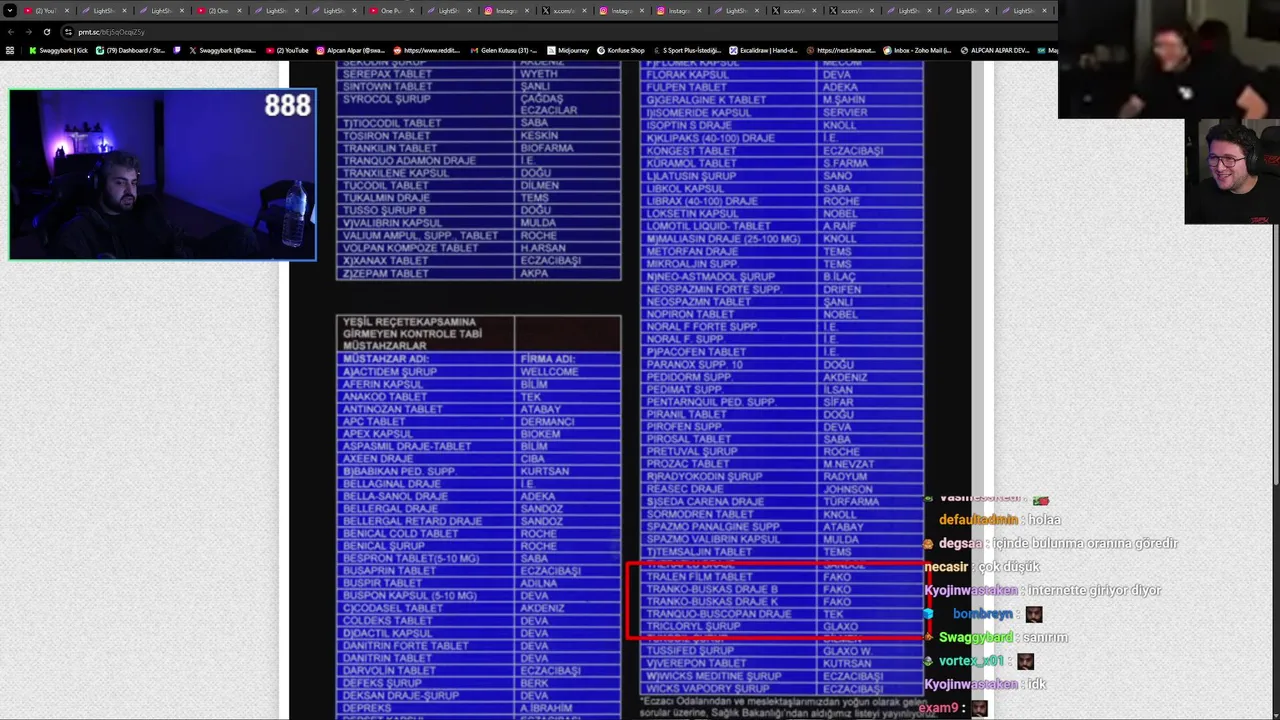1280x720 pixels.
Task: Click the 'ZIZEPAM TABLET' row
Action: pyautogui.click(x=478, y=273)
